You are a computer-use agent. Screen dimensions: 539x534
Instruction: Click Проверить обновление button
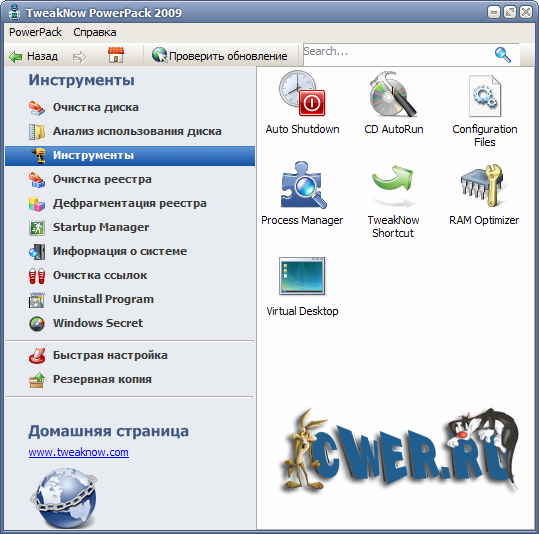pos(220,56)
